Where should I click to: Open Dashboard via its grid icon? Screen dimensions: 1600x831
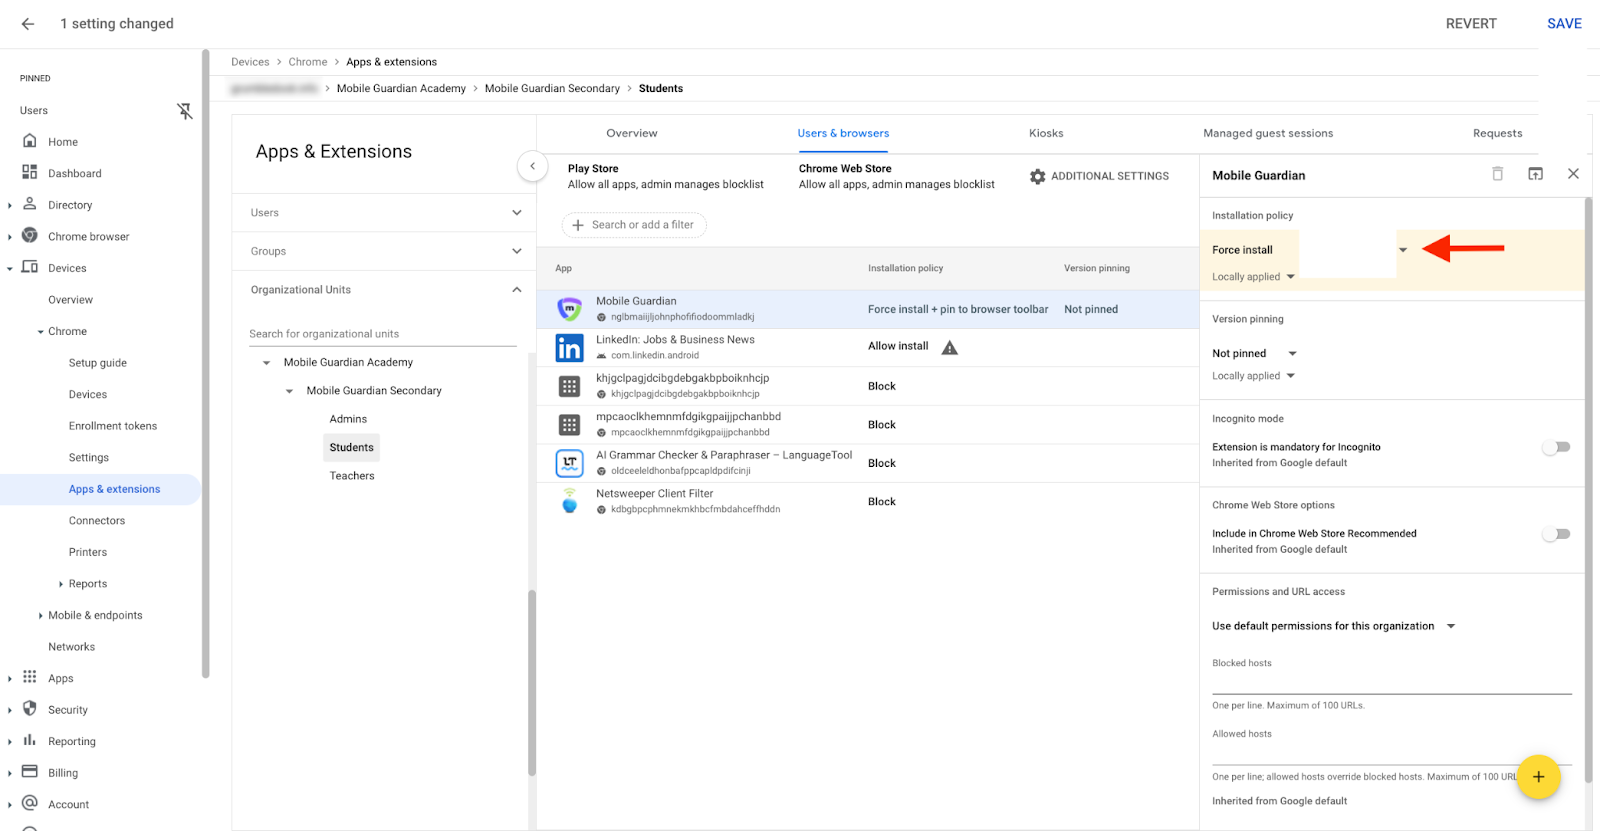coord(30,173)
